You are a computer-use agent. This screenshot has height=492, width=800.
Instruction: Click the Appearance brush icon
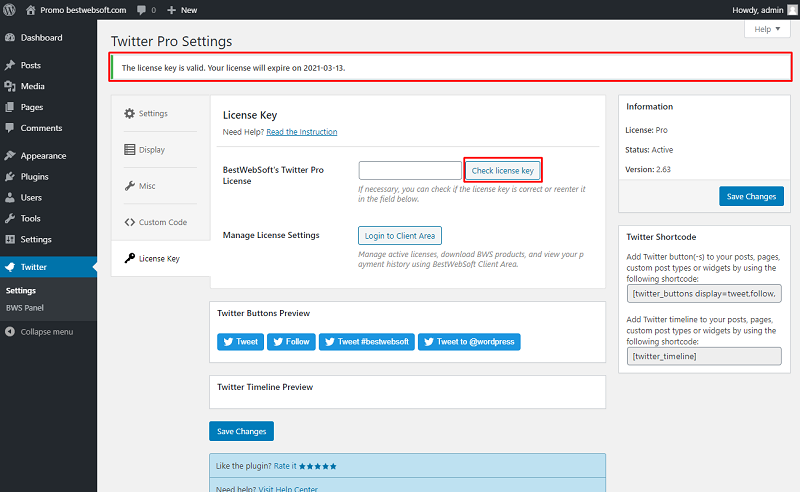(10, 156)
